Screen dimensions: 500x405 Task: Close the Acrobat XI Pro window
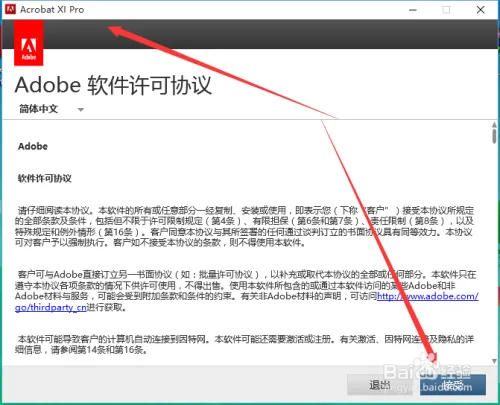(480, 10)
